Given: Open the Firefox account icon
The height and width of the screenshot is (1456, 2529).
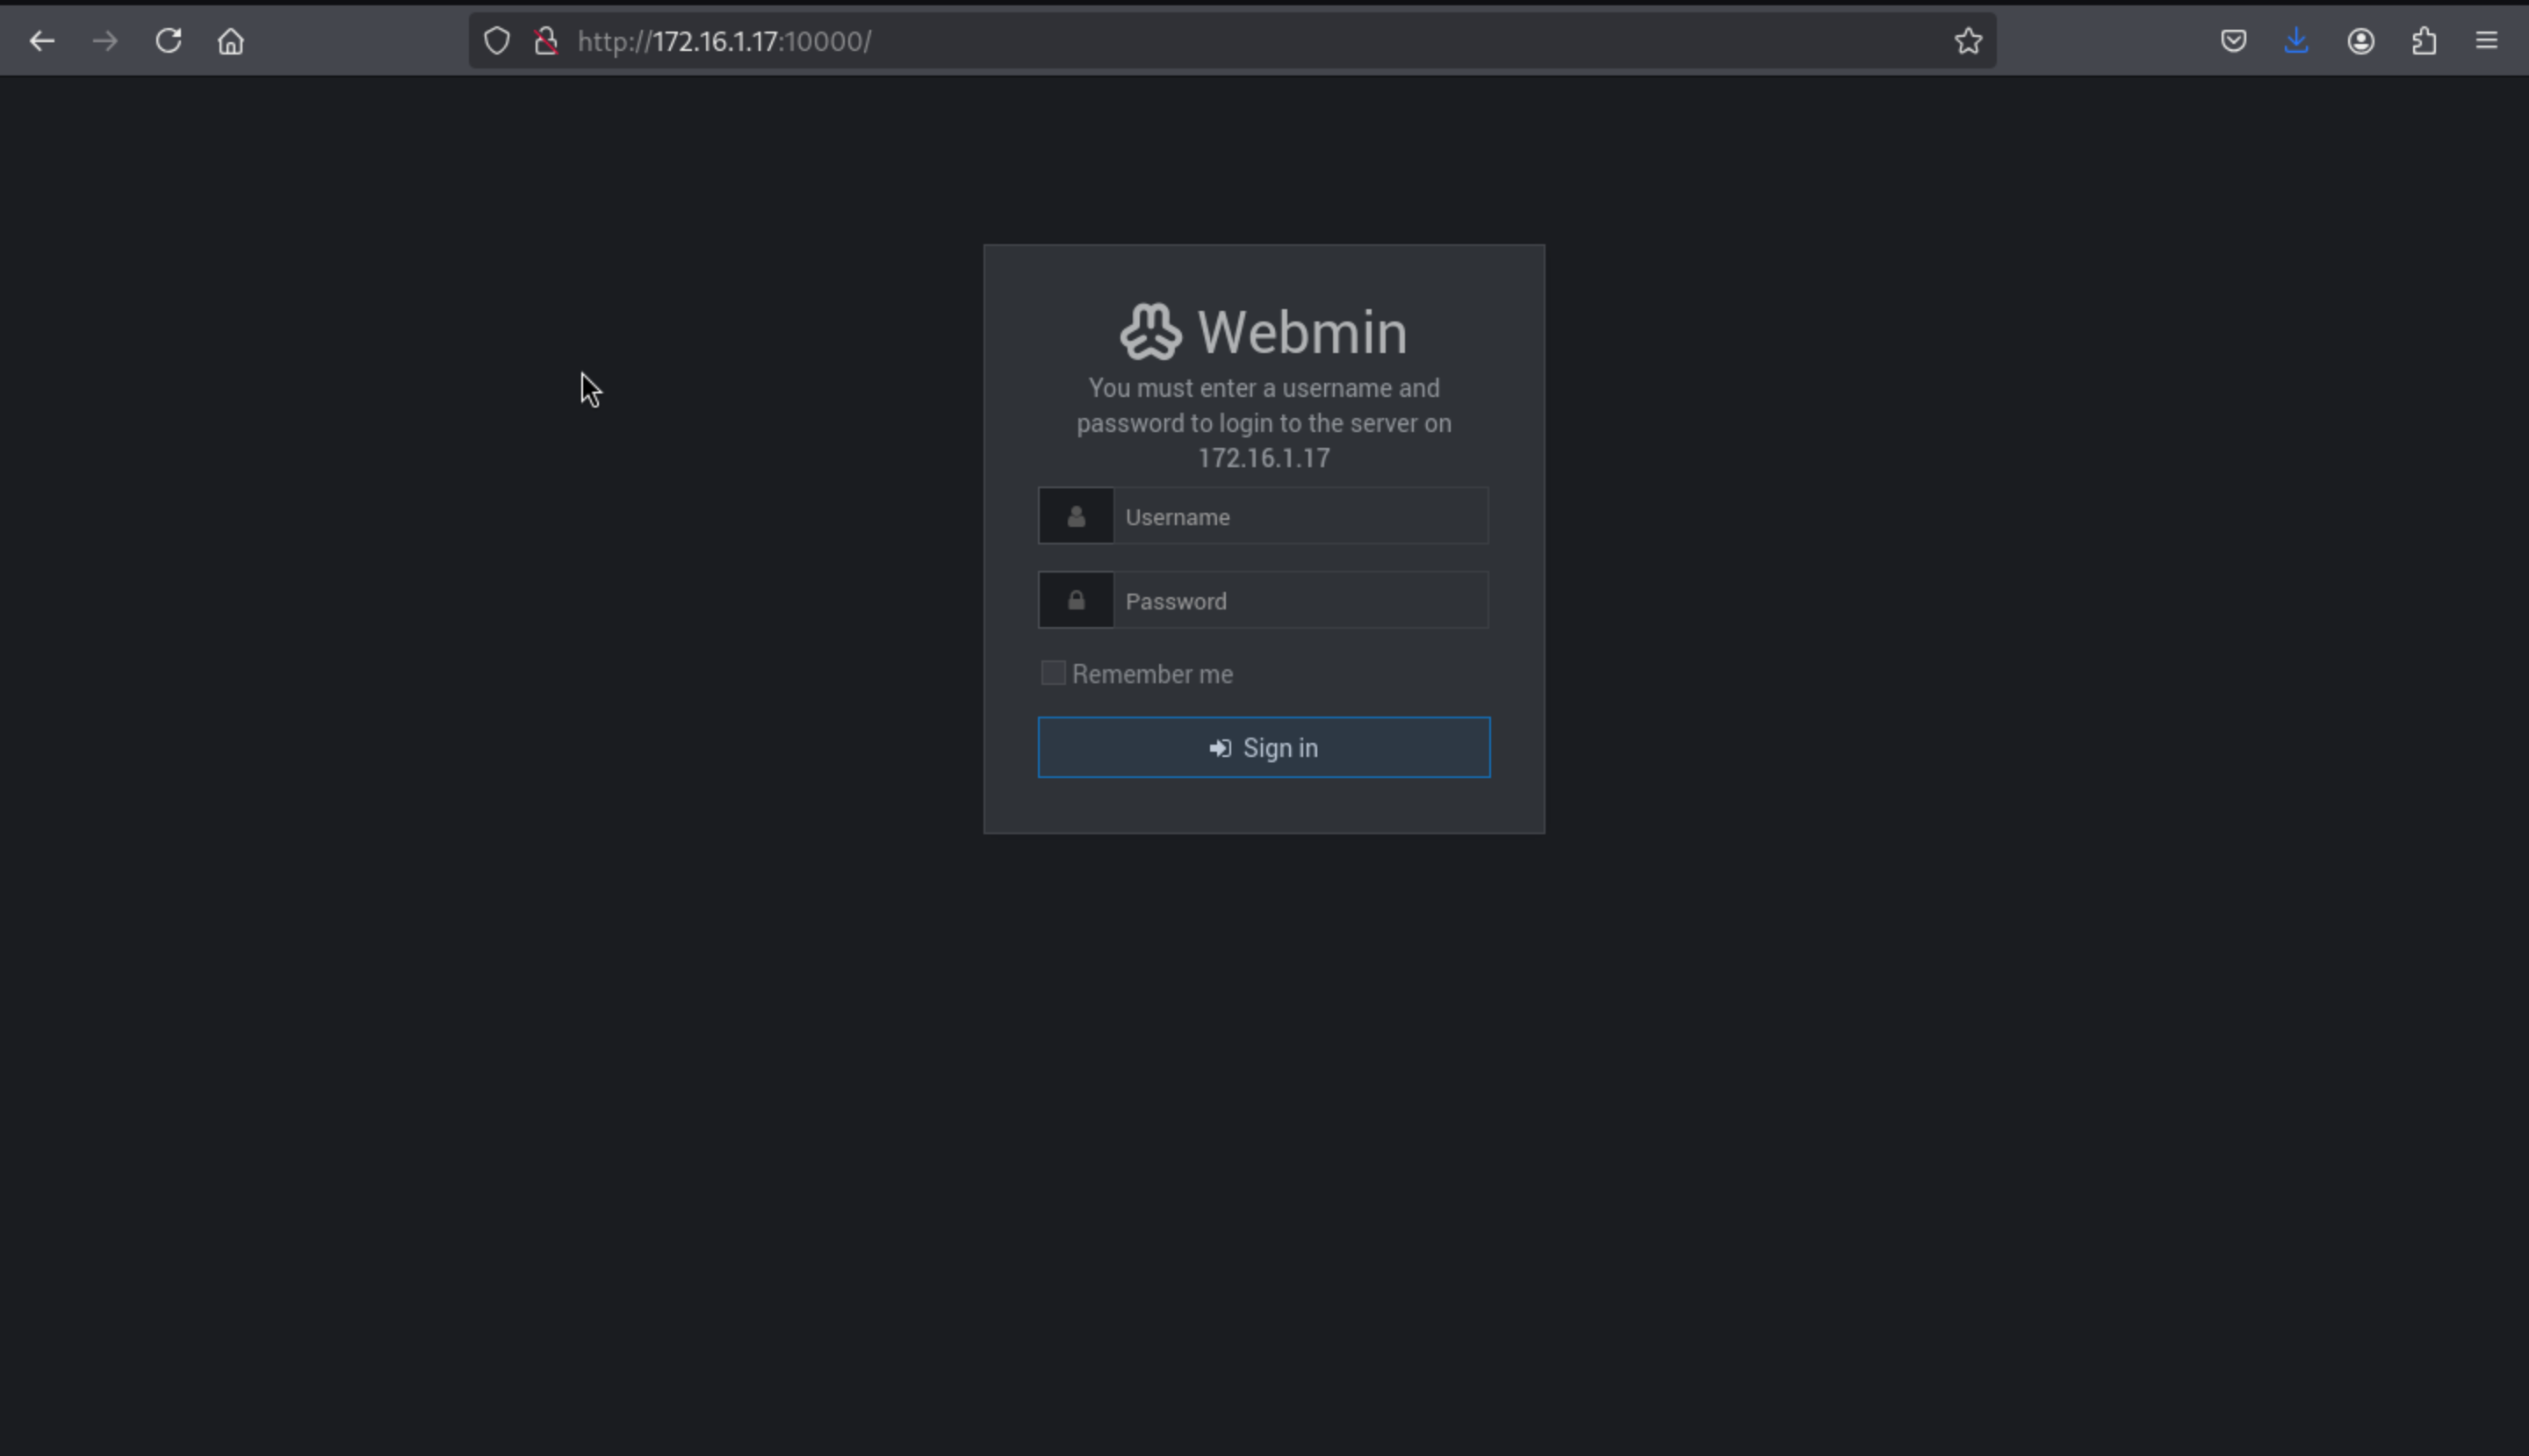Looking at the screenshot, I should 2360,41.
